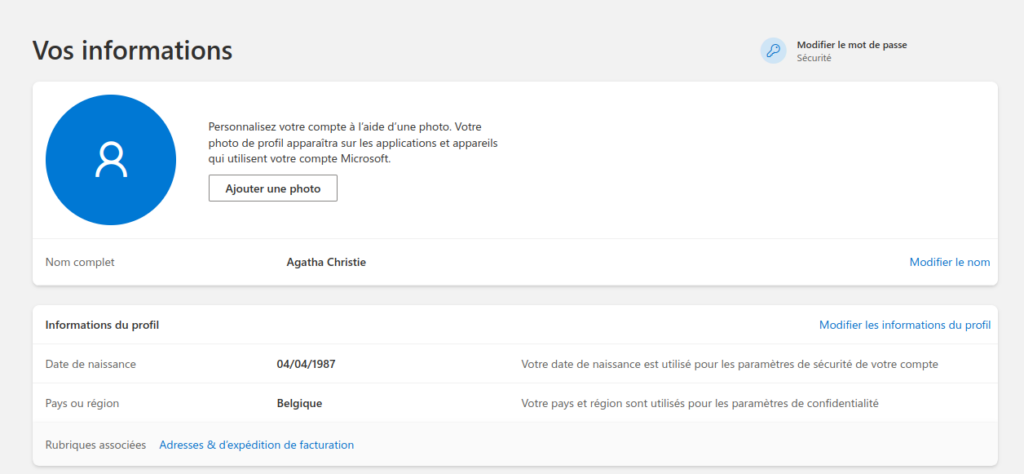Click the Date de naissance label

[x=91, y=364]
